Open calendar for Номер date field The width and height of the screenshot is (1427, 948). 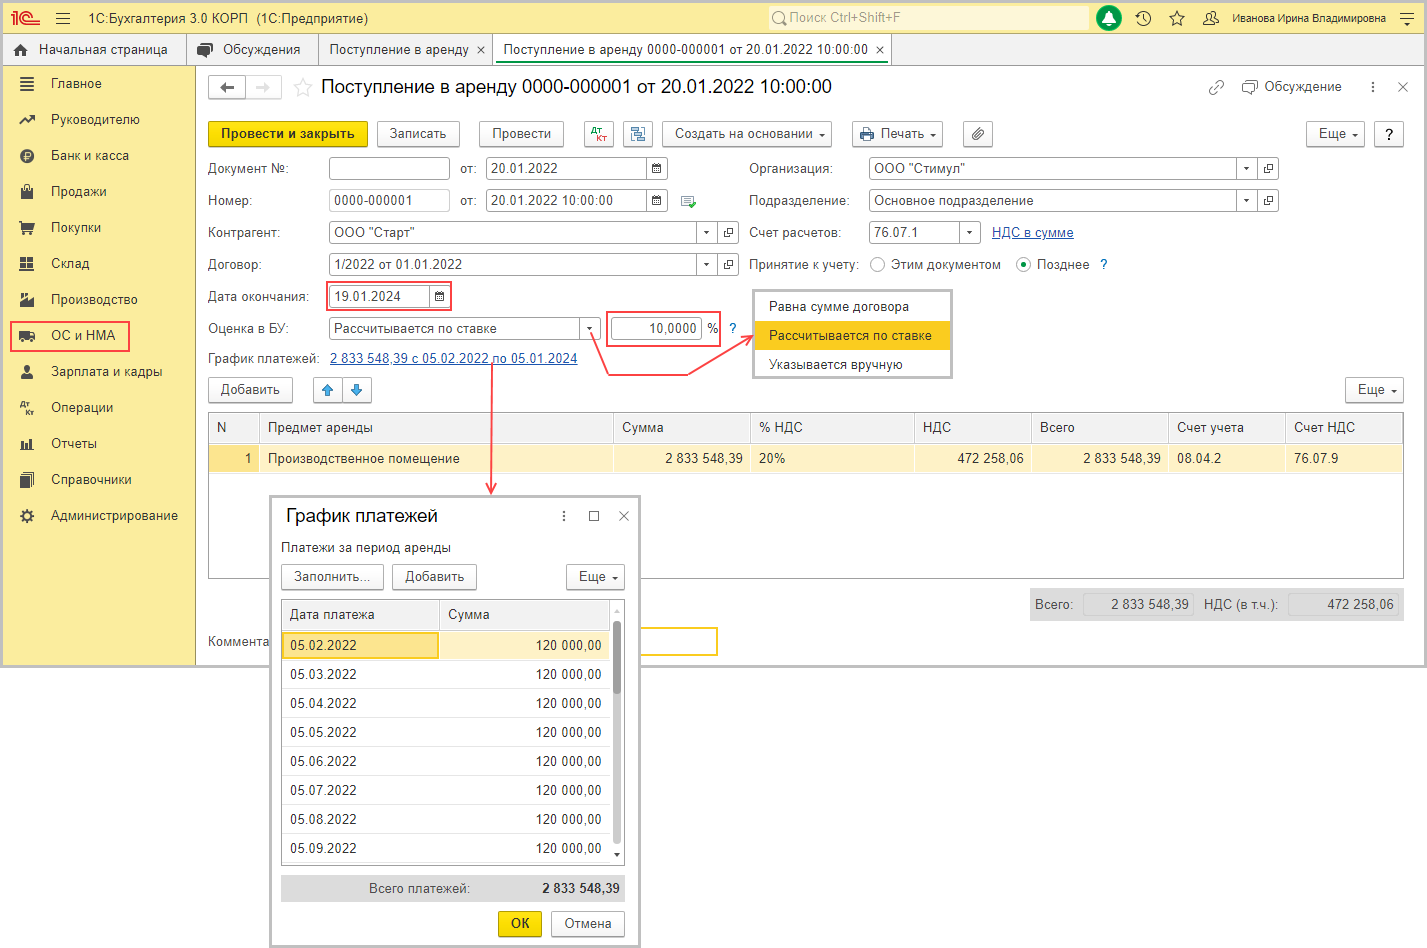tap(656, 201)
